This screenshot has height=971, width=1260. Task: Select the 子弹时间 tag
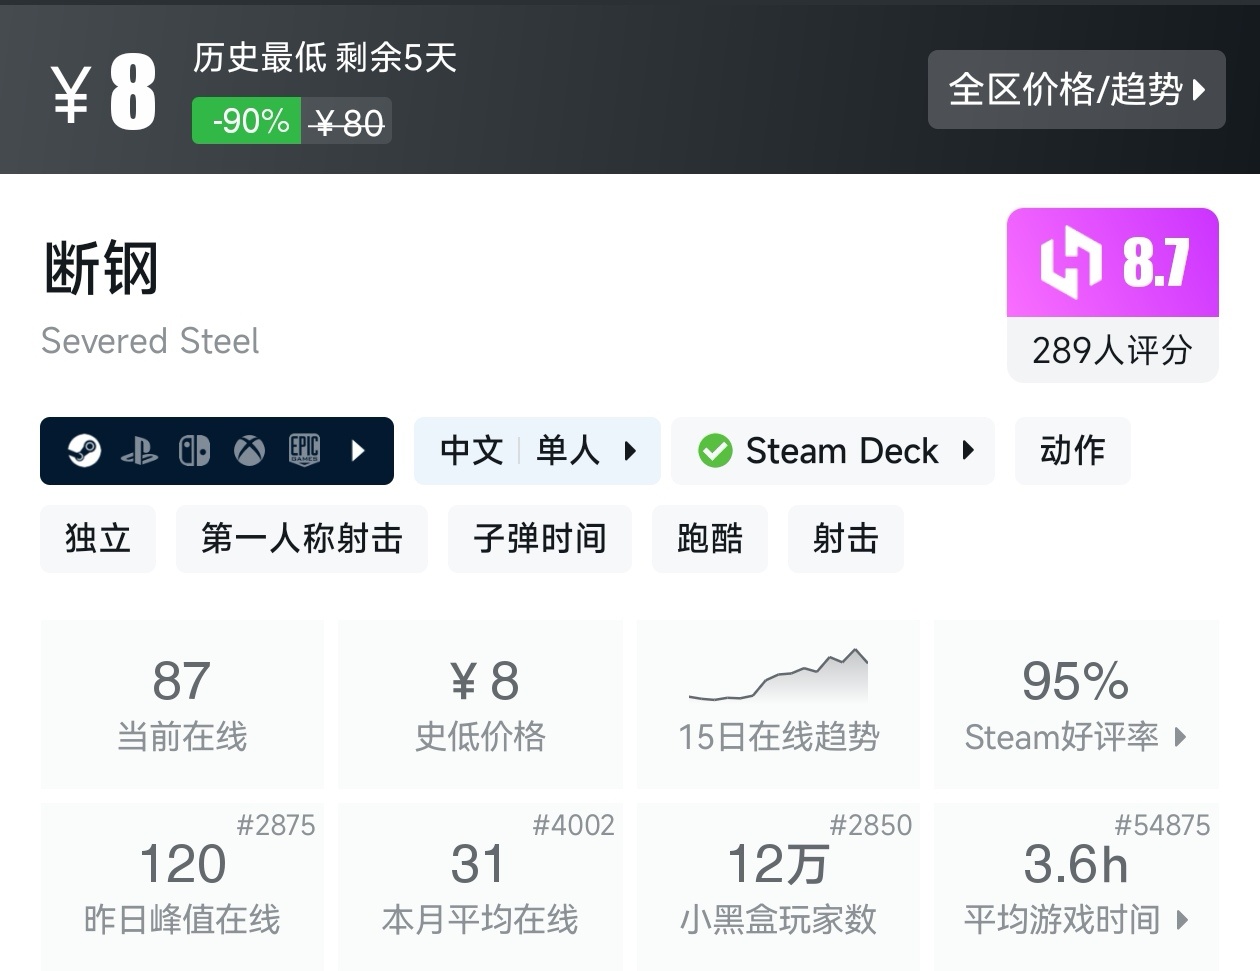click(540, 539)
